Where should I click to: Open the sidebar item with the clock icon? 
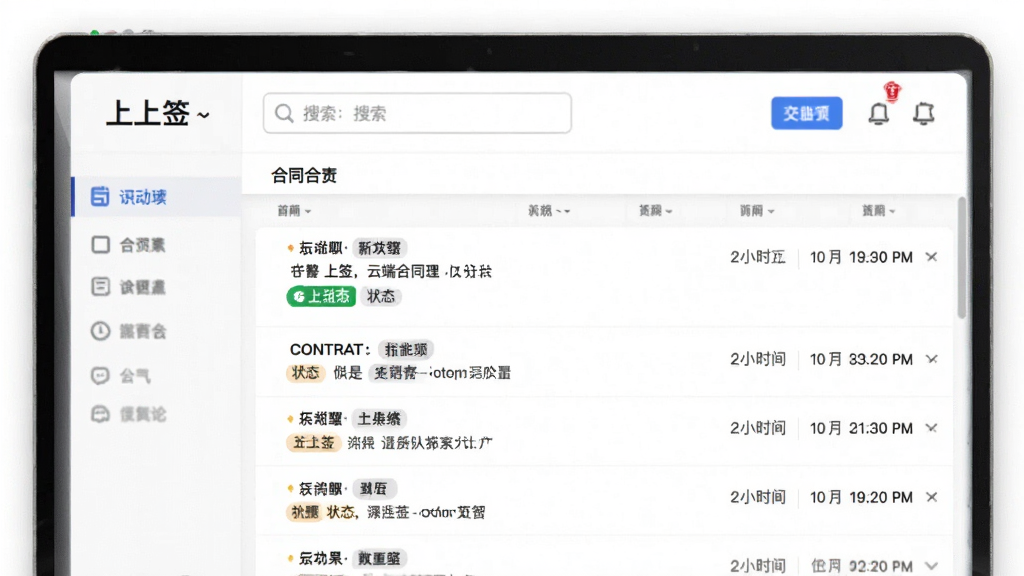point(128,331)
